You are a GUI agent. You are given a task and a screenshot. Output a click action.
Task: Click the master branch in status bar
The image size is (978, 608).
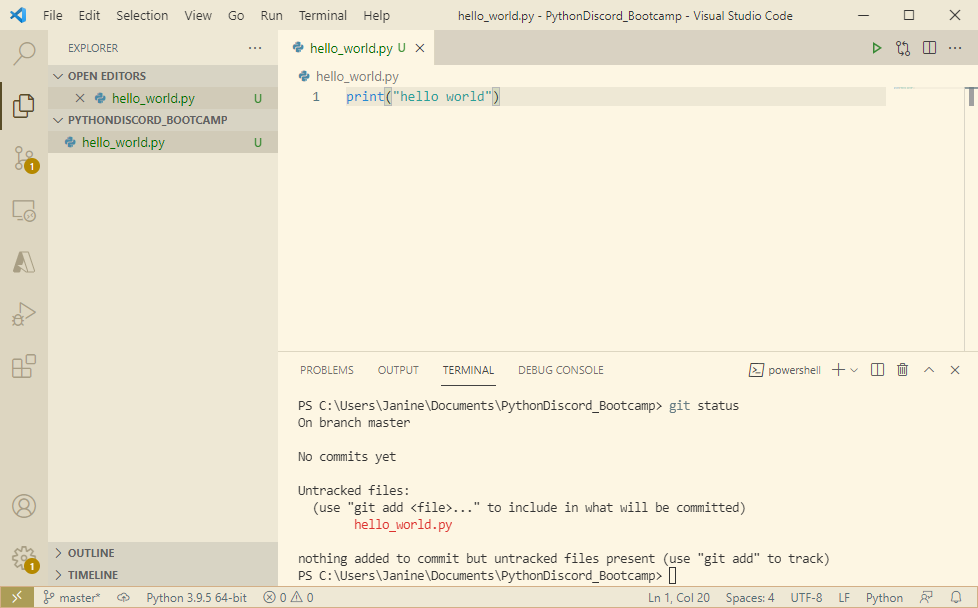[x=72, y=597]
